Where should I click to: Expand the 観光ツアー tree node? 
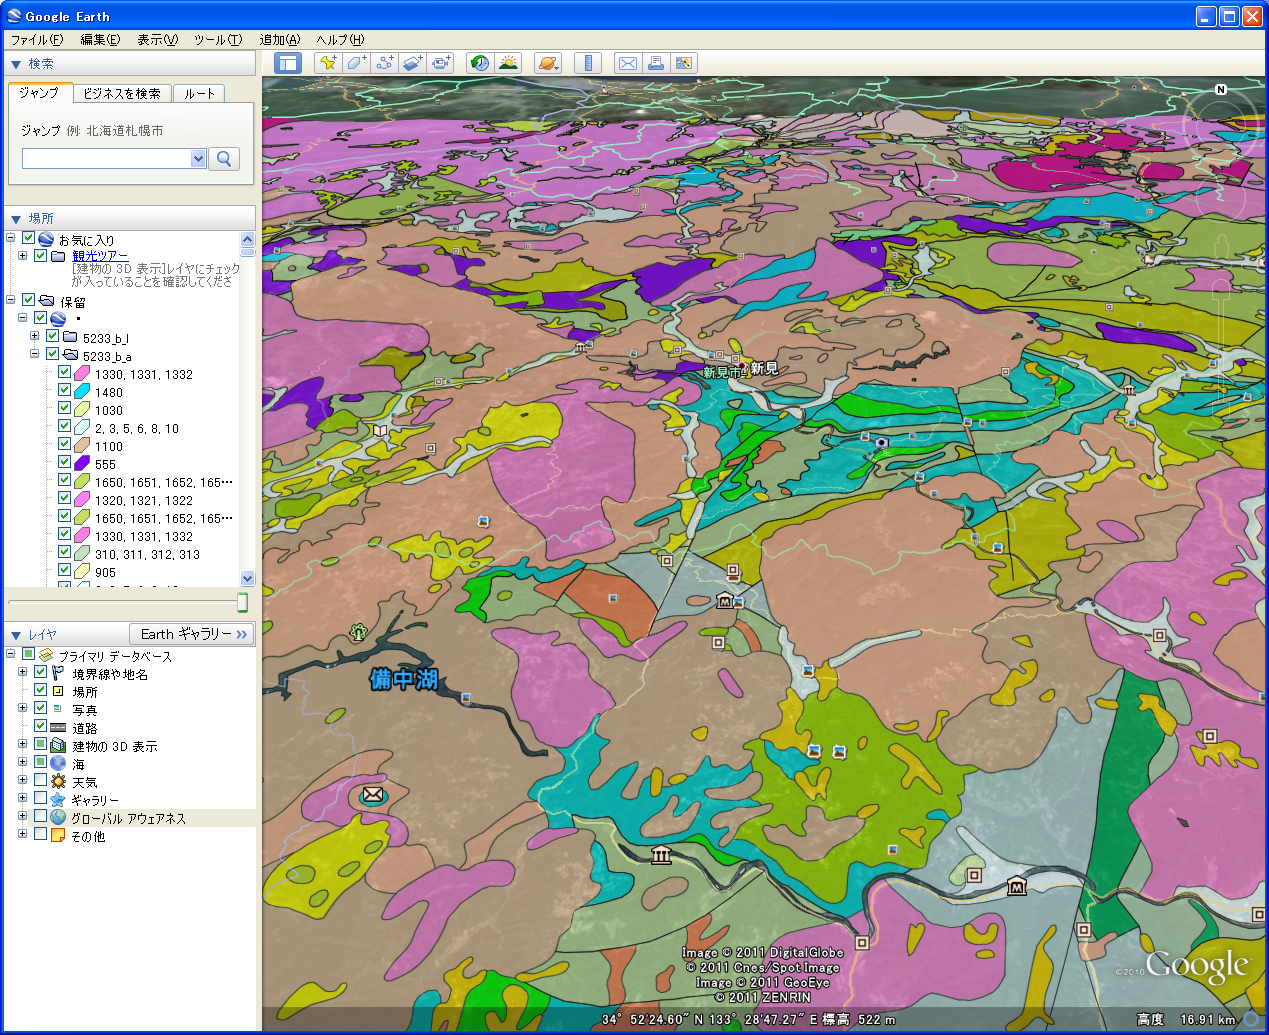pos(23,256)
